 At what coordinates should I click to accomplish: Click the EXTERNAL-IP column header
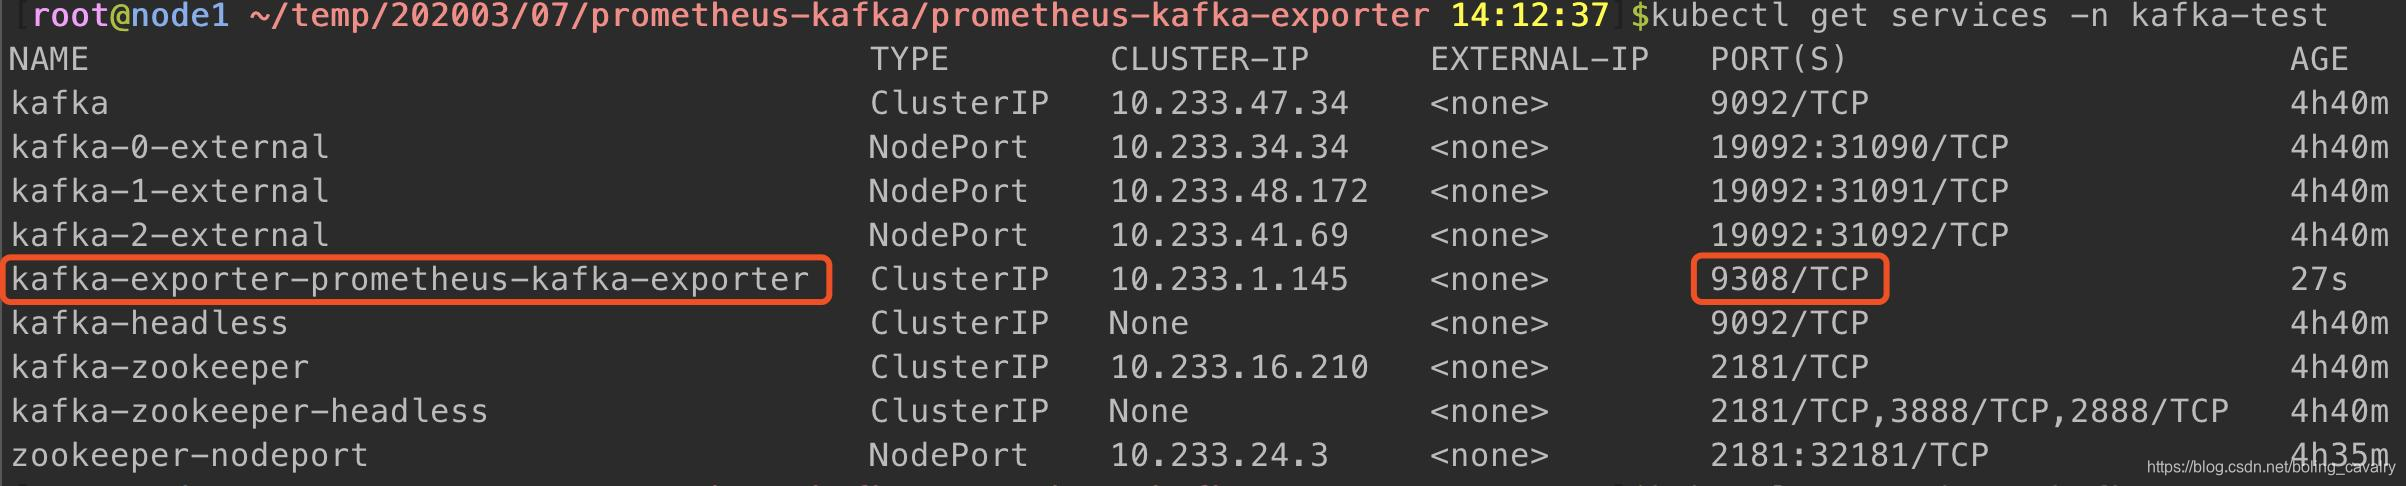tap(1539, 59)
